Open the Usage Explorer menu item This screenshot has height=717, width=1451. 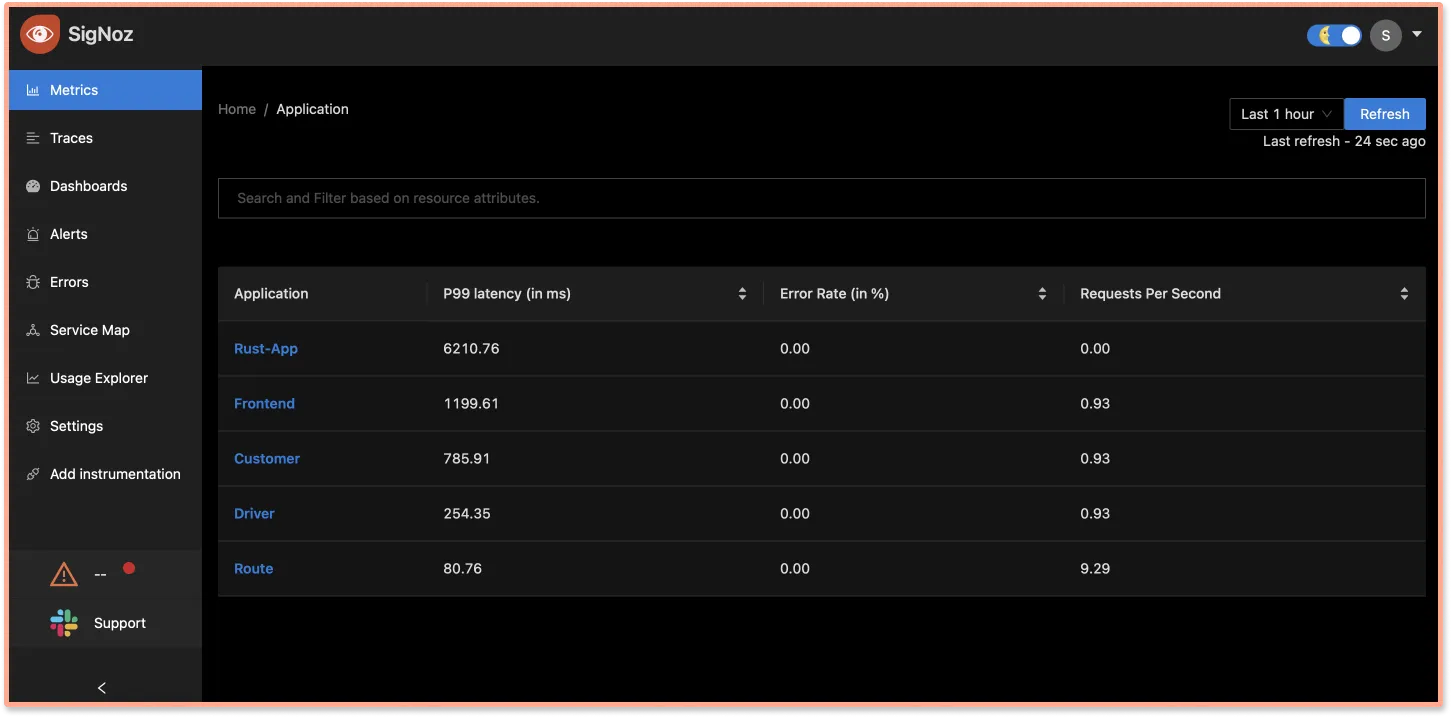[x=105, y=378]
